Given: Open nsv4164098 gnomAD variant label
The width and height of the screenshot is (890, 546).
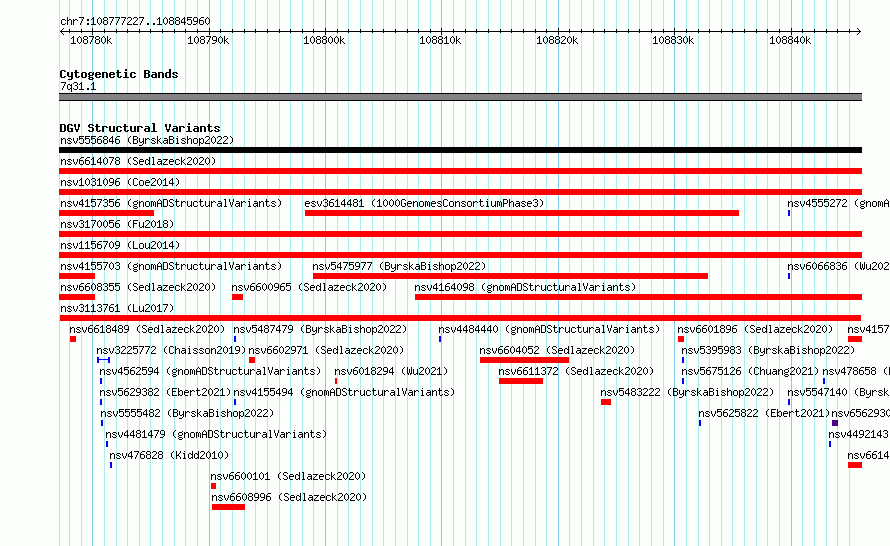Looking at the screenshot, I should pos(525,287).
